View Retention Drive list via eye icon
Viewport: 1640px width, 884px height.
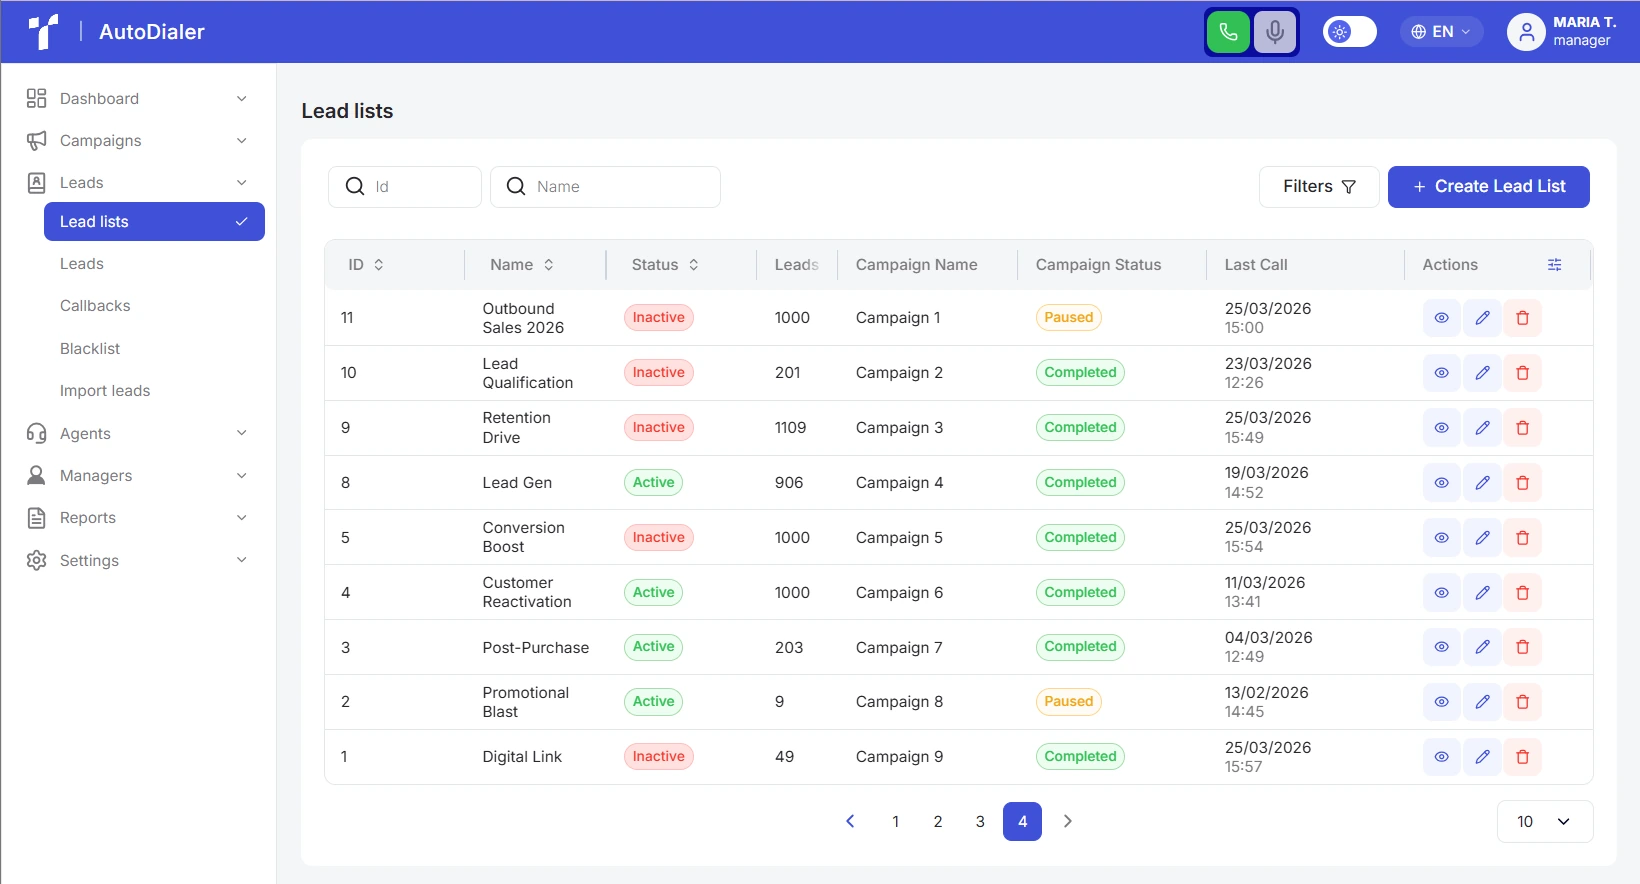click(1442, 428)
